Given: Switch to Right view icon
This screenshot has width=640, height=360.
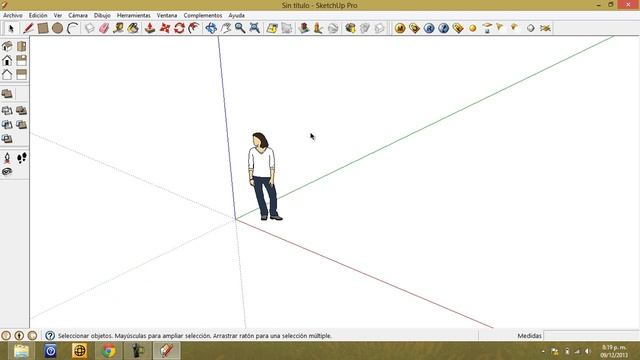Looking at the screenshot, I should pyautogui.click(x=22, y=60).
